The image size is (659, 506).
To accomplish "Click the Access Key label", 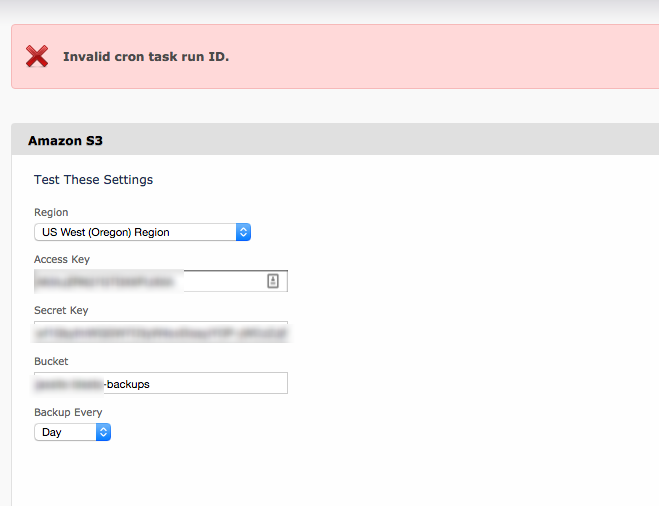I will [x=62, y=259].
